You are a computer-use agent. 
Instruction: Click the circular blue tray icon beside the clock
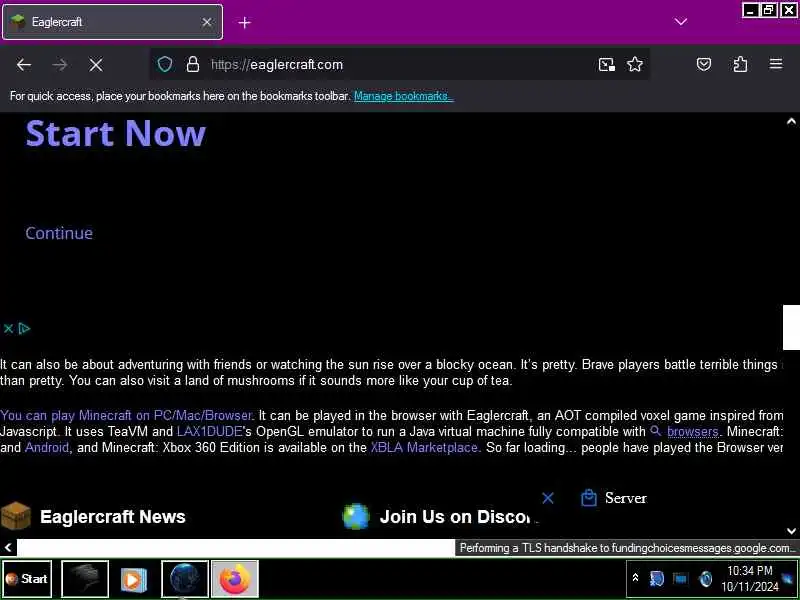pyautogui.click(x=706, y=579)
